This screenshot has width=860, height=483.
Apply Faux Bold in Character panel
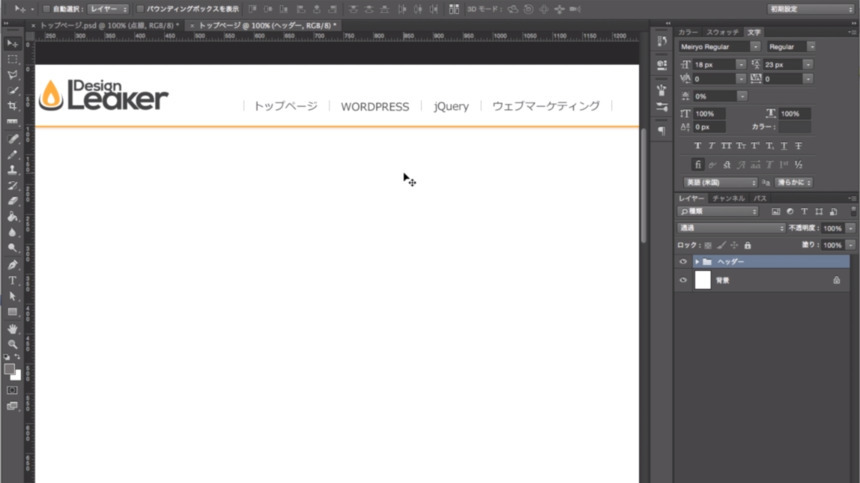(x=697, y=146)
